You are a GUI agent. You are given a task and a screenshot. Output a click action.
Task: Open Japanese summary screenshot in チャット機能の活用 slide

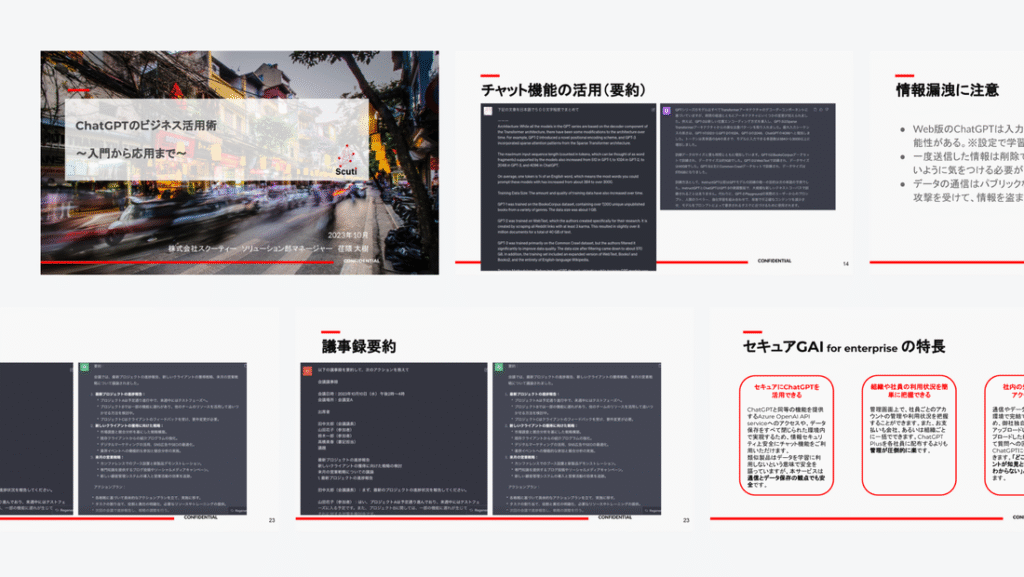(748, 157)
